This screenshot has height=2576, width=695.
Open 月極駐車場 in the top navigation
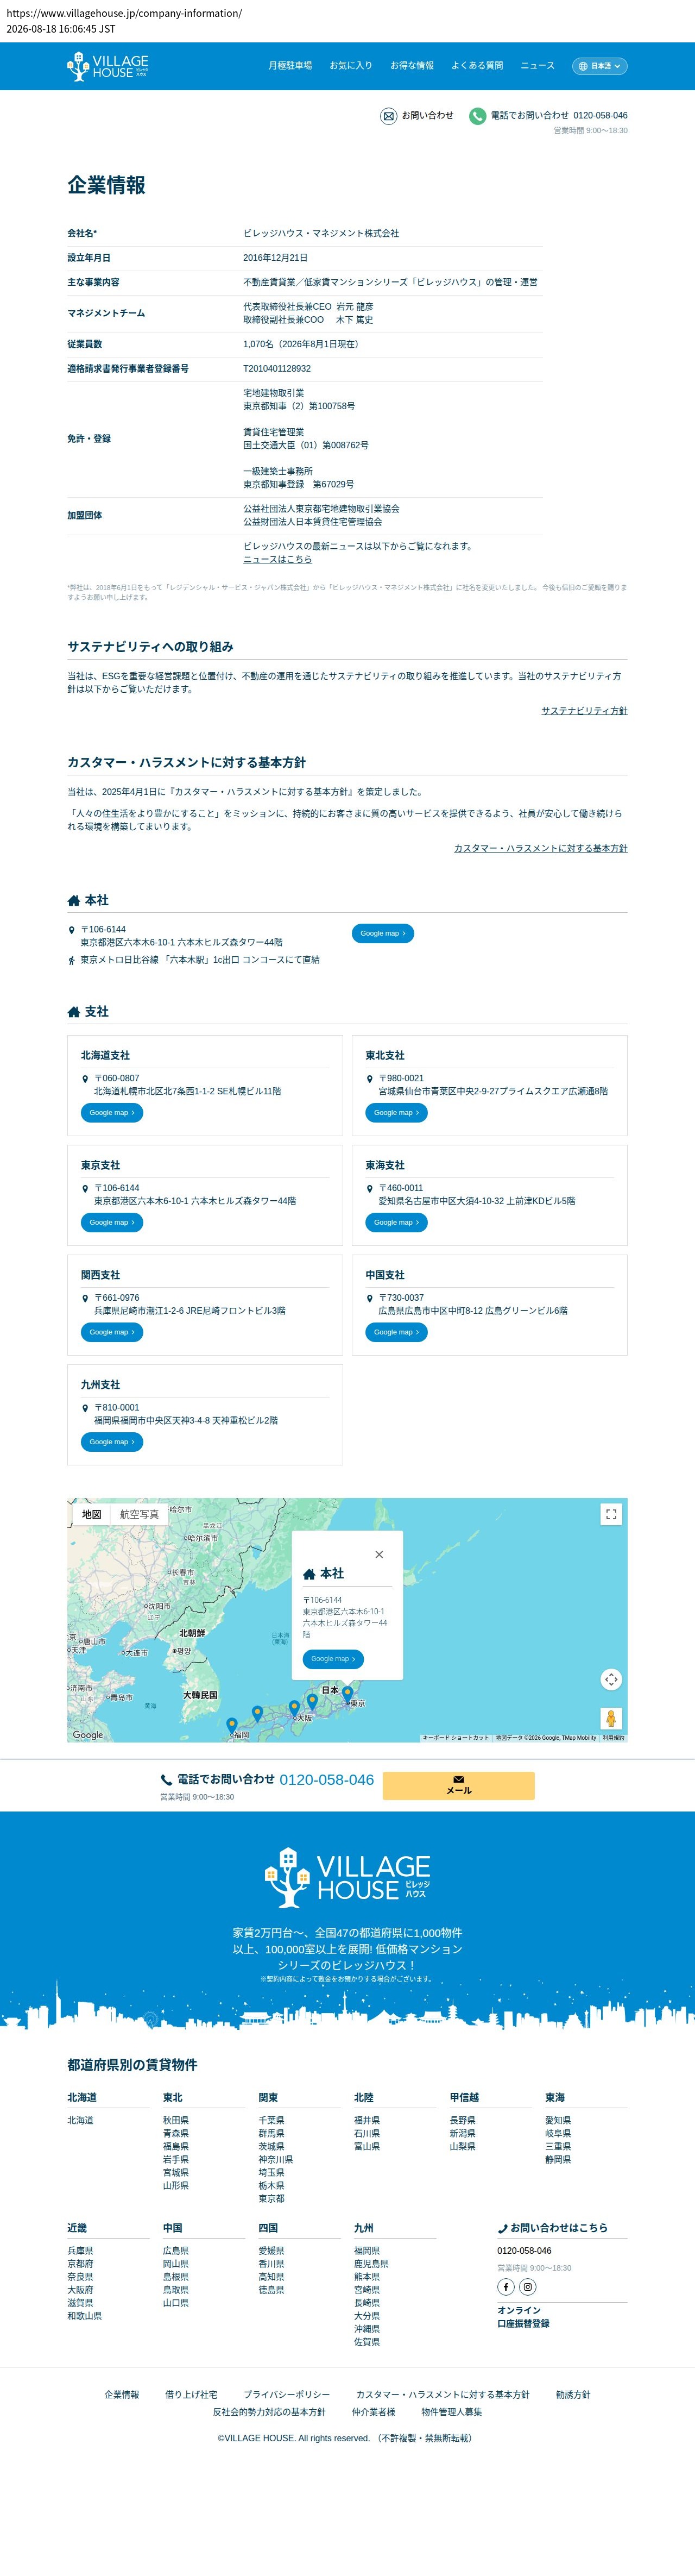tap(290, 66)
